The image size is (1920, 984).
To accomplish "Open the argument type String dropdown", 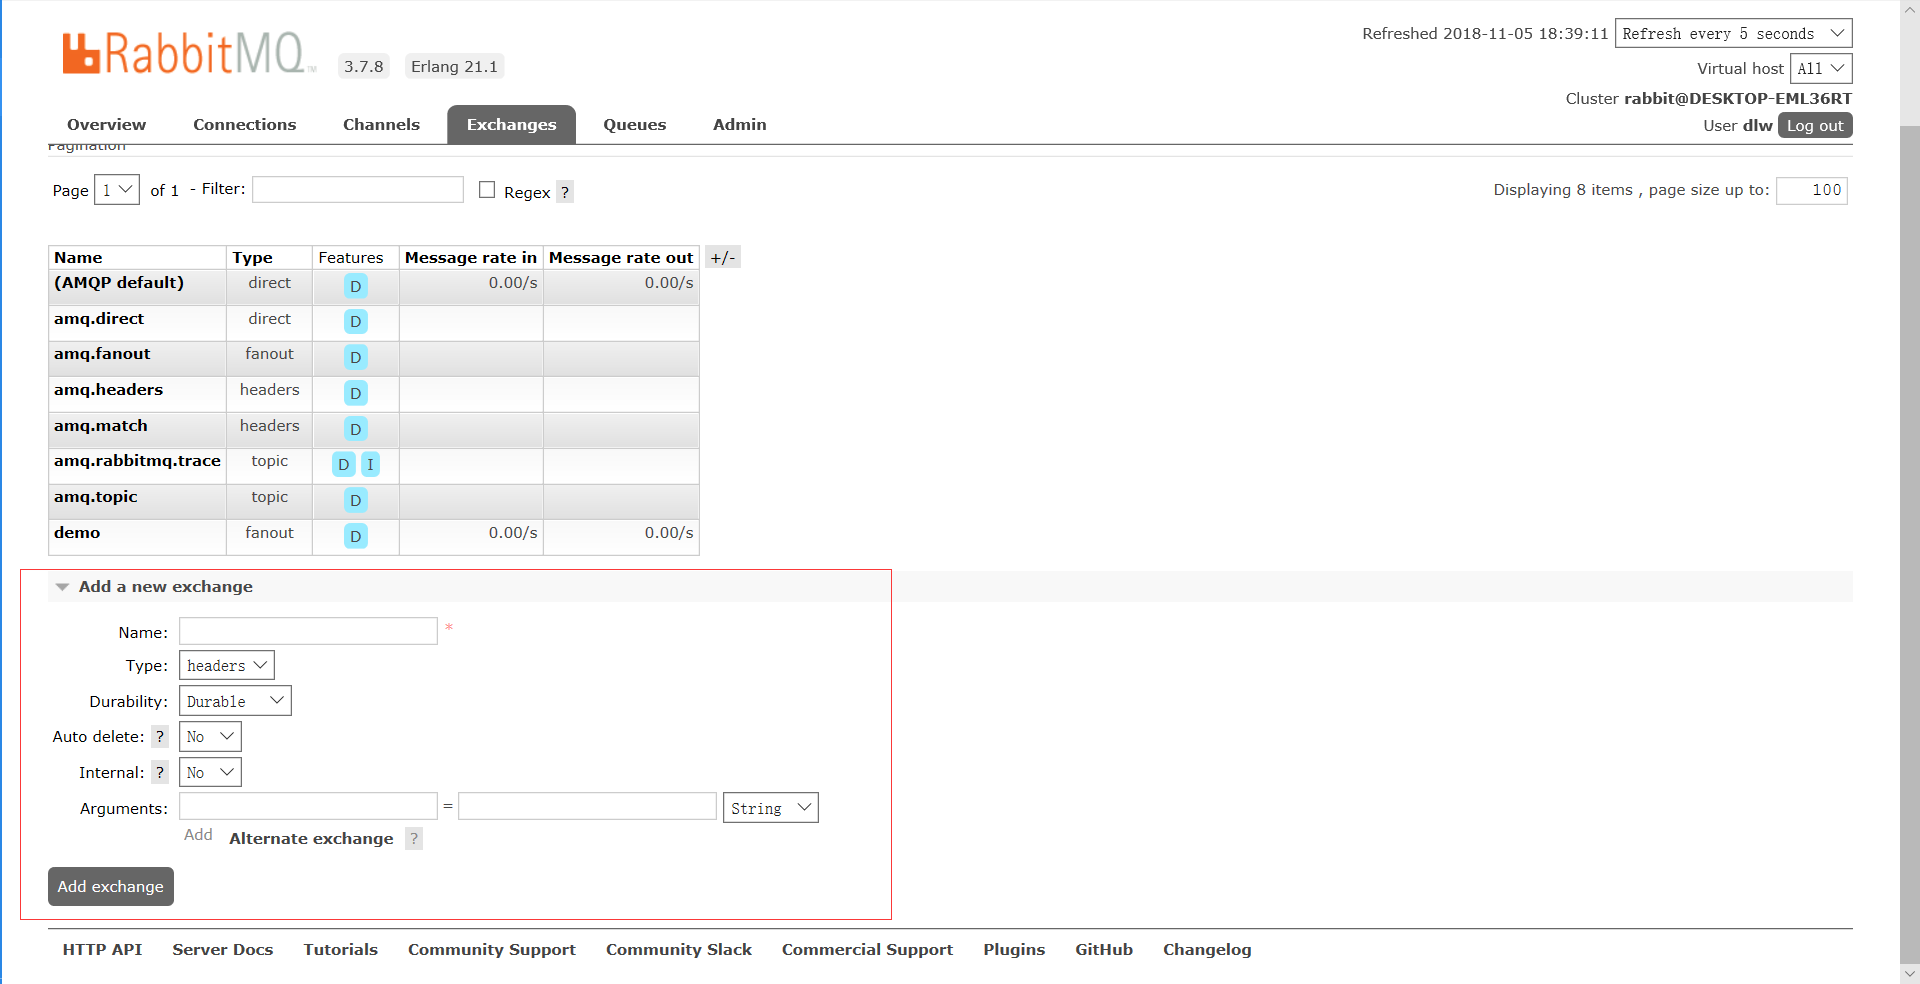I will [x=771, y=808].
